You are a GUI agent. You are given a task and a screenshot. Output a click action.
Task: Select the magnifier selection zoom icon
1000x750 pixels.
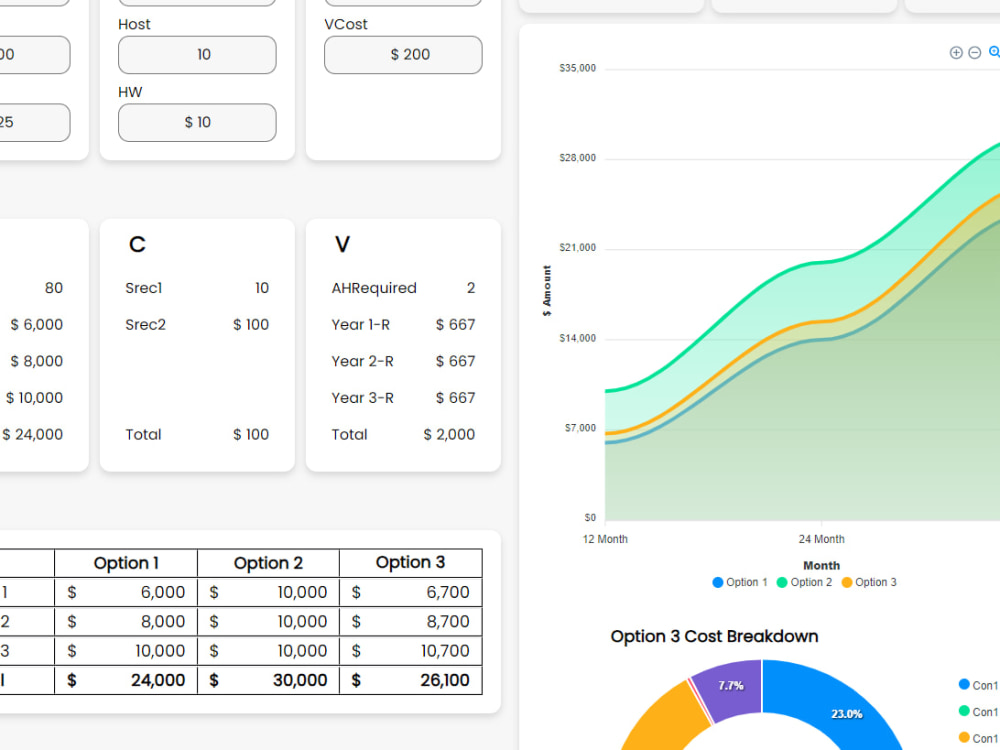[994, 52]
